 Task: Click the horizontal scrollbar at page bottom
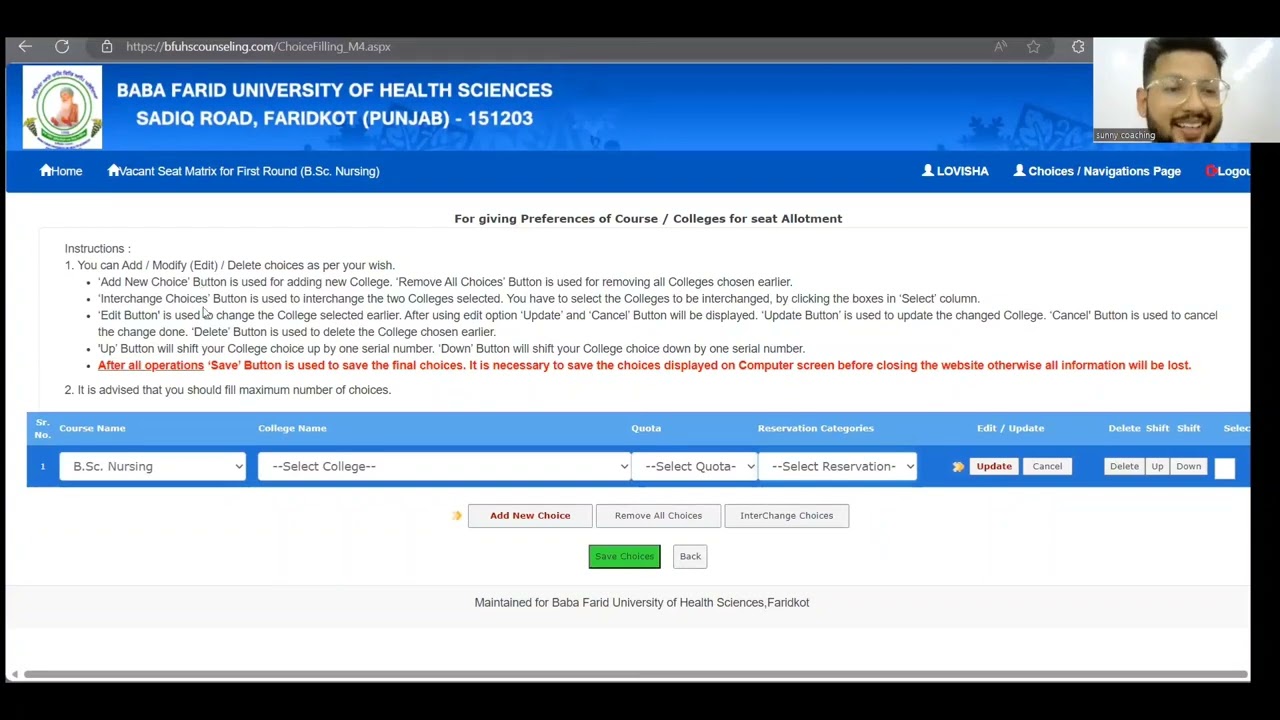pos(636,674)
